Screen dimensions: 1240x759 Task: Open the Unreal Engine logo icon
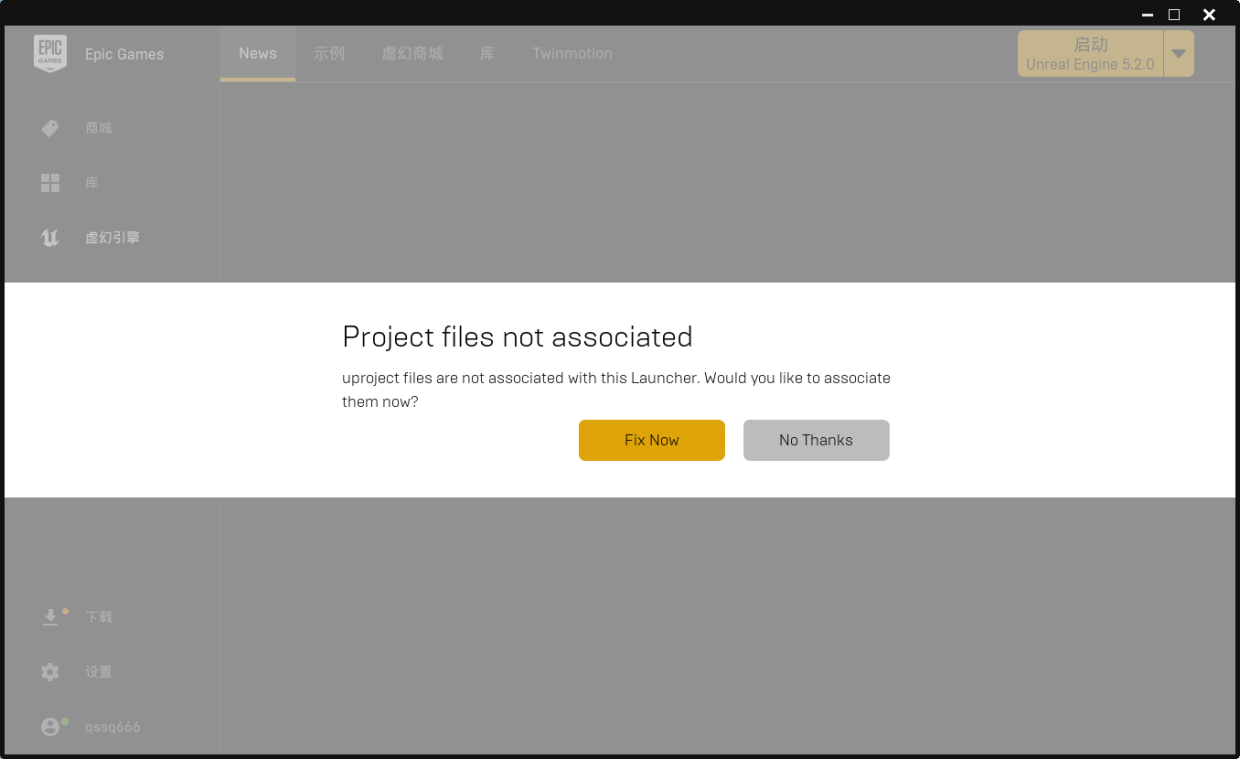(50, 238)
